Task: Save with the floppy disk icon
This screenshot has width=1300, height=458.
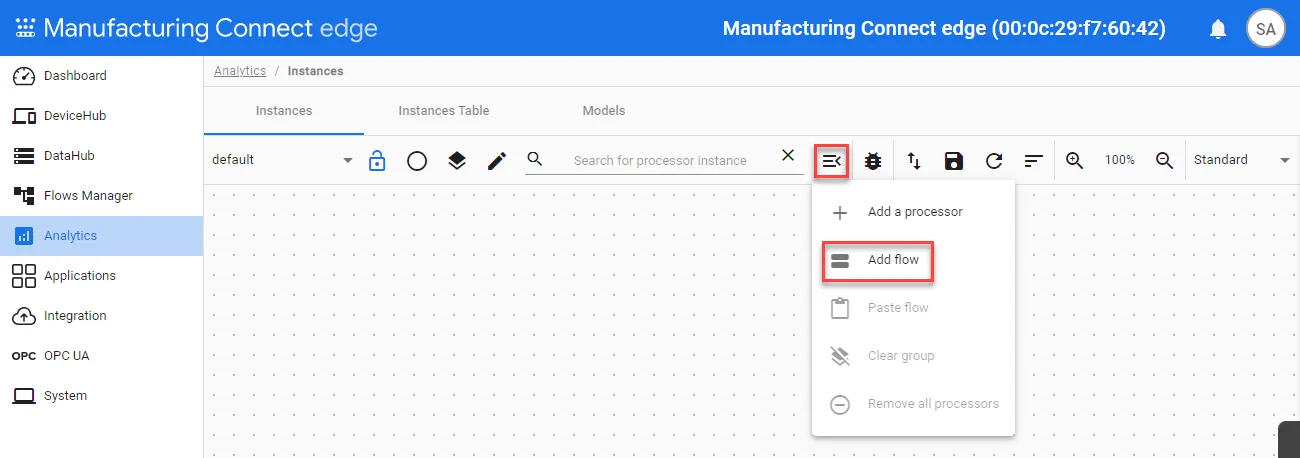Action: pos(954,160)
